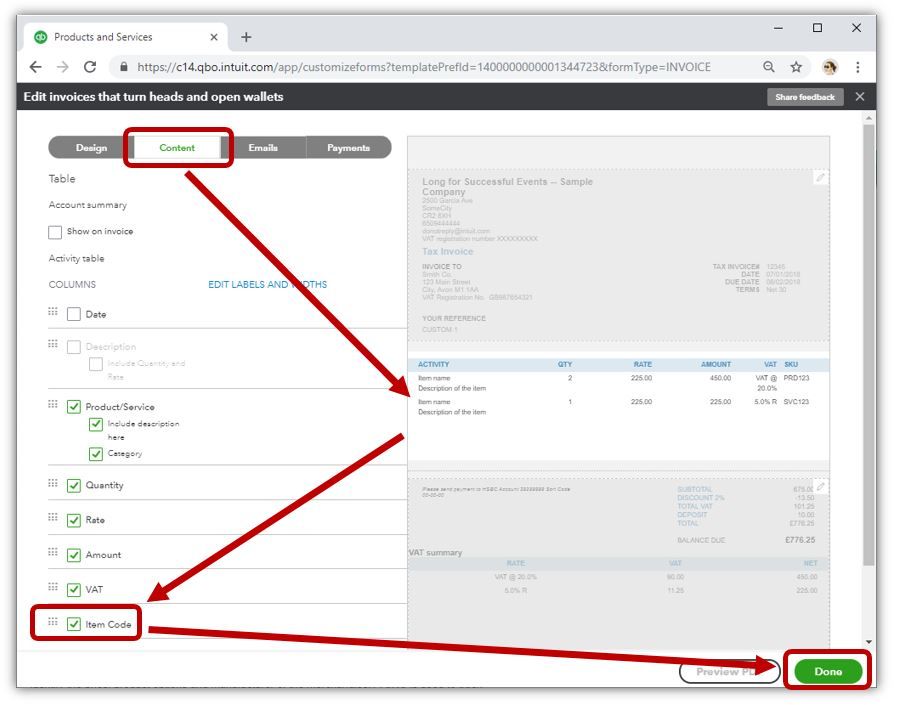This screenshot has height=705, width=898.
Task: Click the pencil edit icon on invoice header
Action: 820,178
